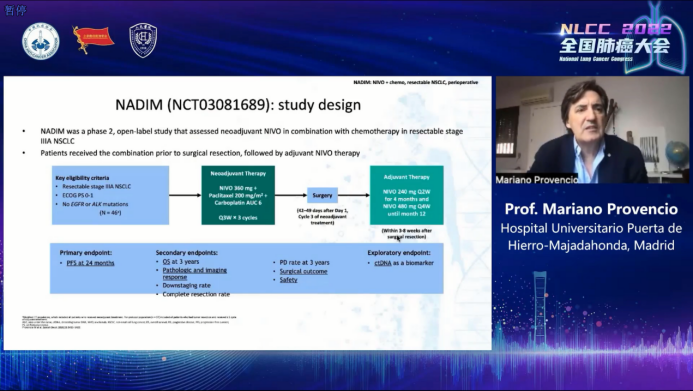693x391 pixels.
Task: Click the Neoadjuvant Therapy green box
Action: pos(238,195)
